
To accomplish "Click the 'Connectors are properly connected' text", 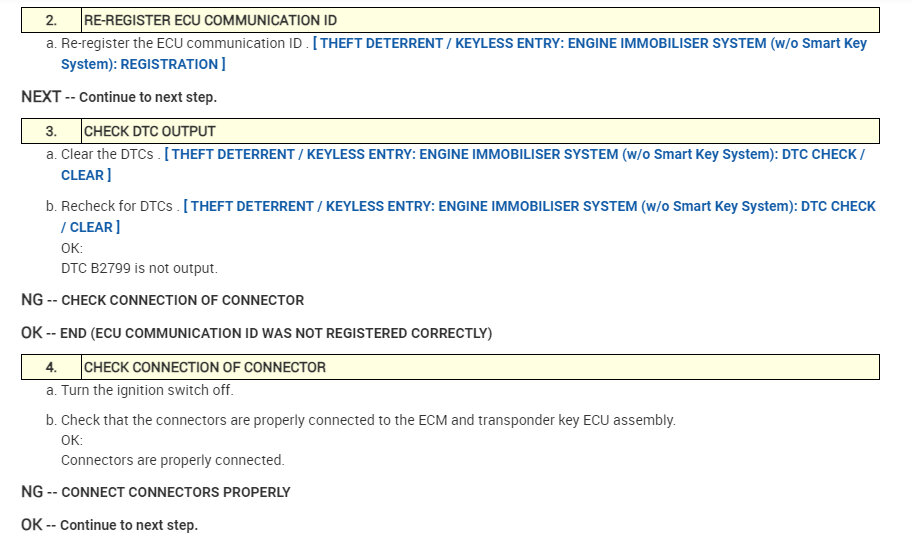I will [173, 461].
